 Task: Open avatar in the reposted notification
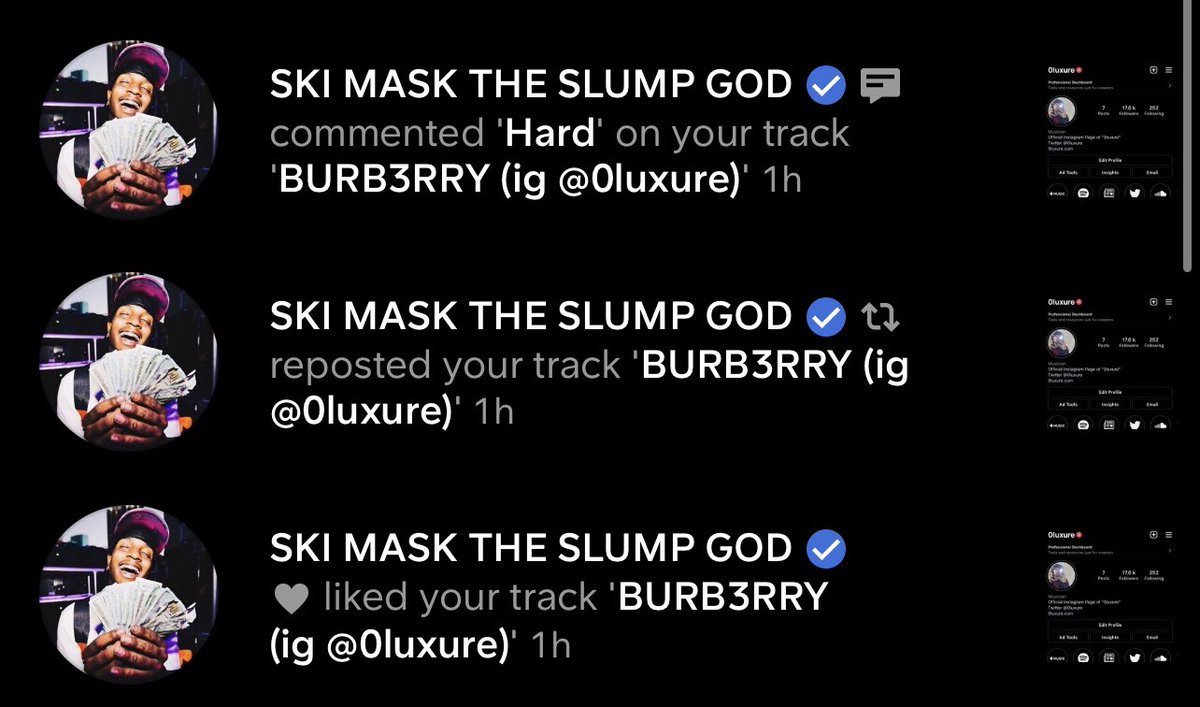click(128, 363)
